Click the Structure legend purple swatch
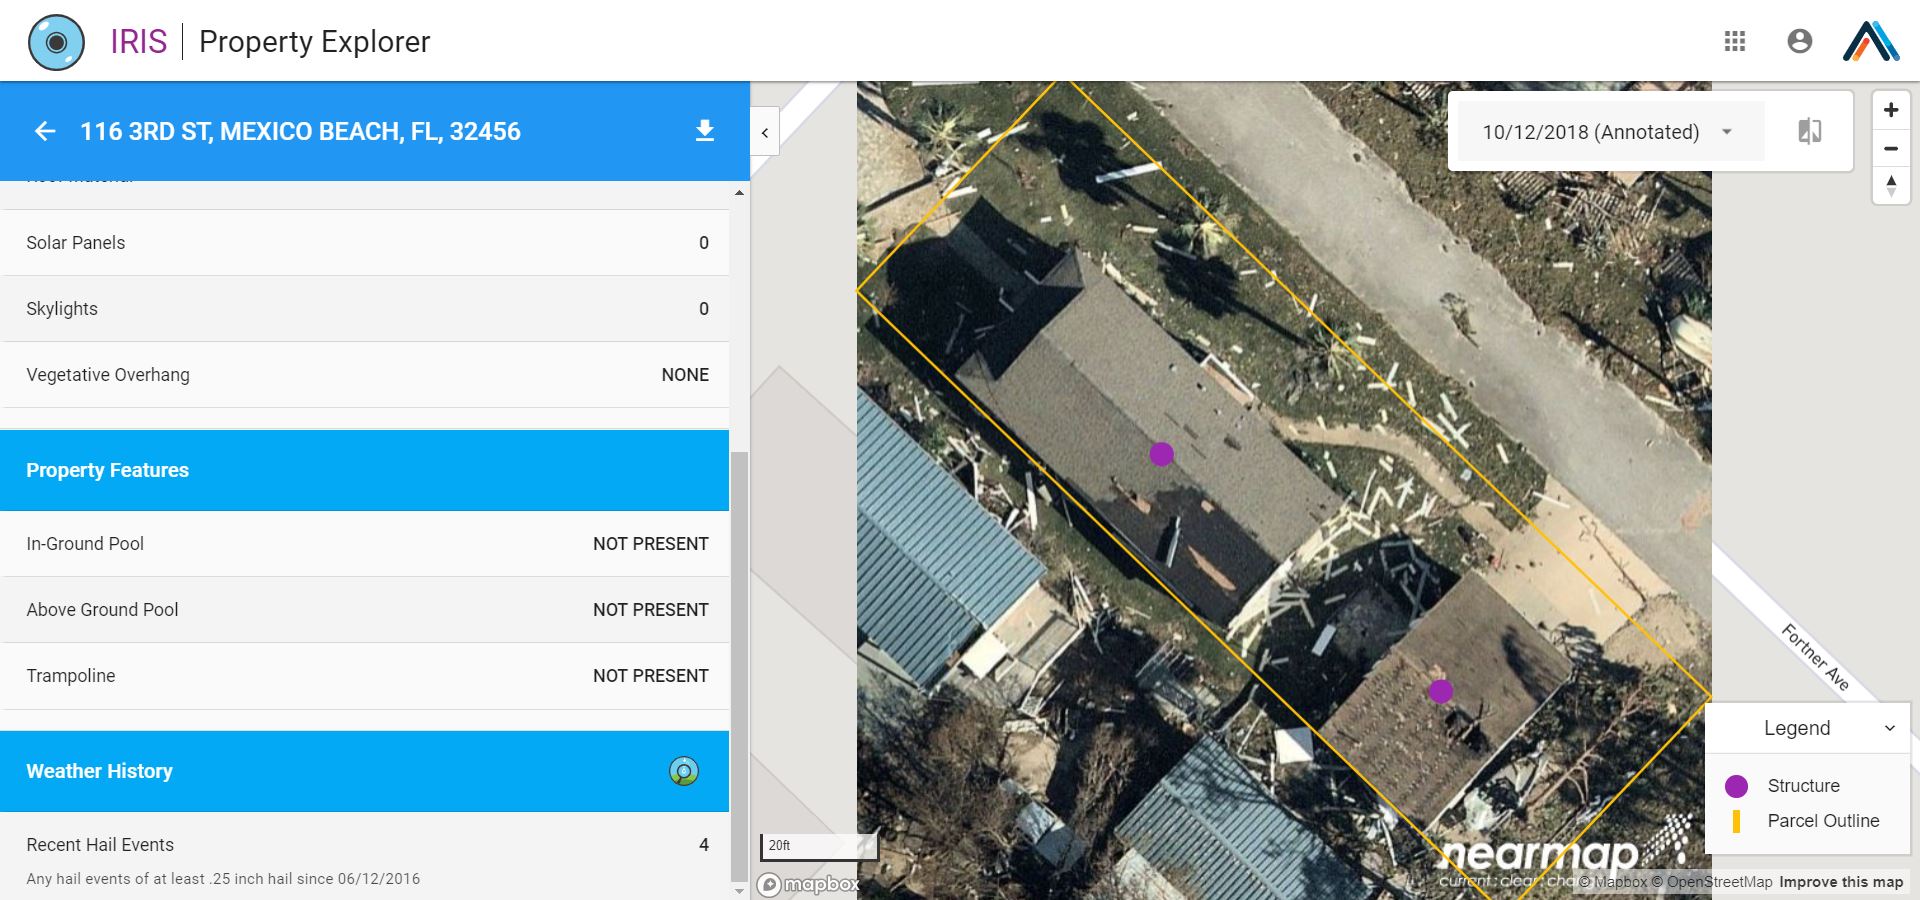 tap(1737, 786)
